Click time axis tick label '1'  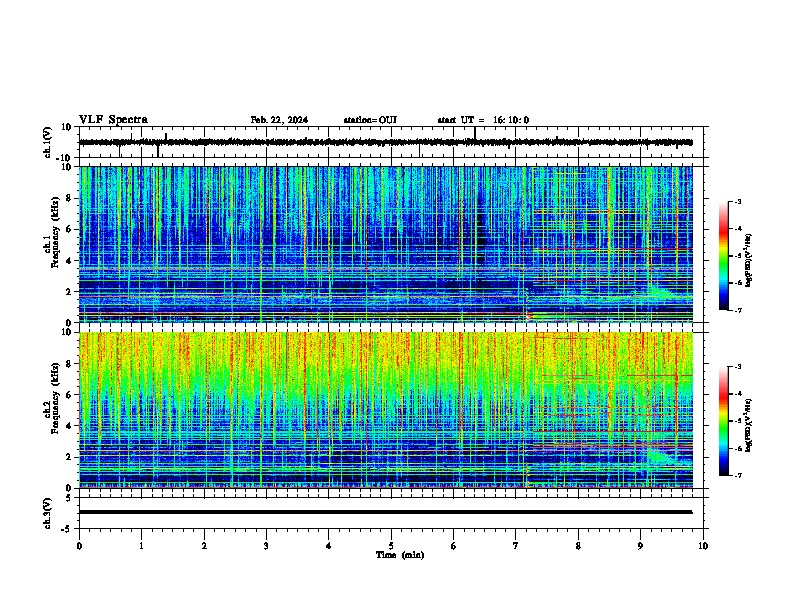point(141,546)
